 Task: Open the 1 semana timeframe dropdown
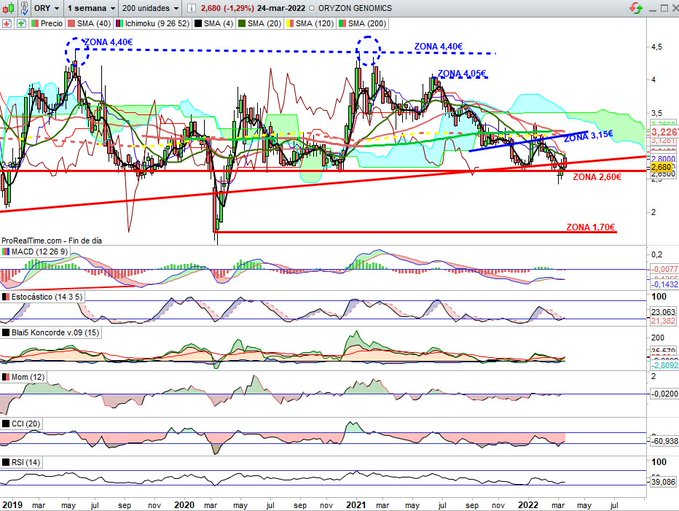tap(91, 8)
